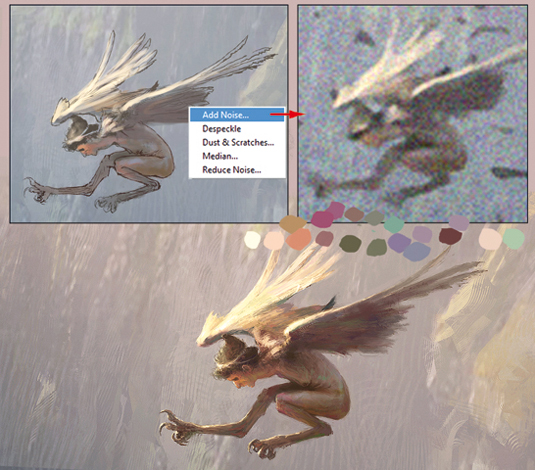
Task: Click Reduce Noise... in the menu
Action: [232, 170]
